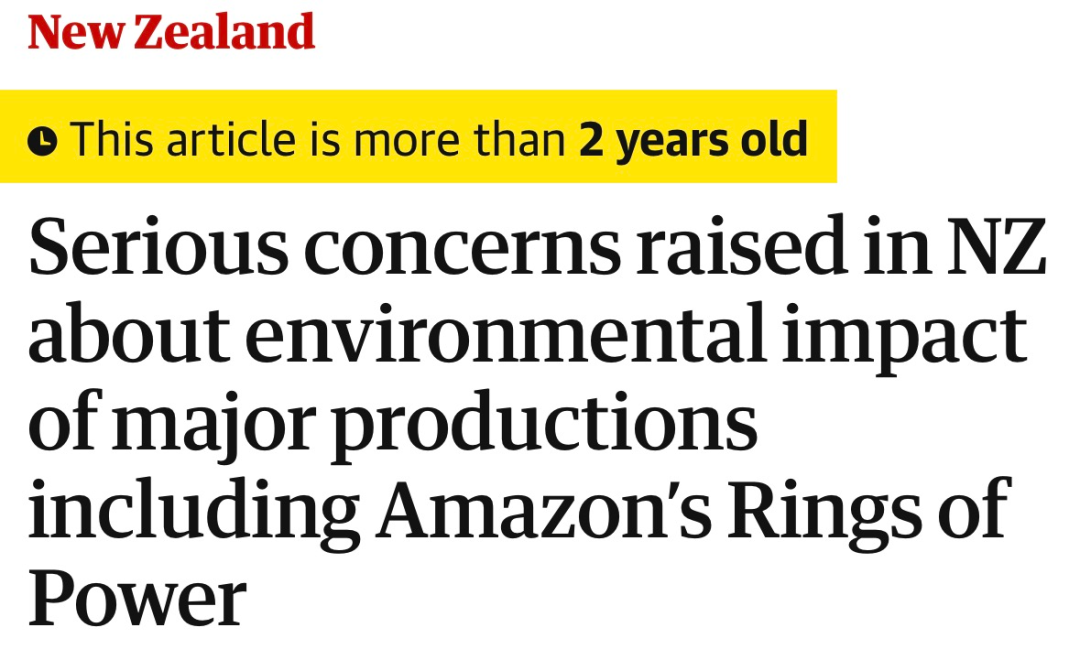1080x660 pixels.
Task: Click 'This article is more than' notice text
Action: (x=318, y=140)
